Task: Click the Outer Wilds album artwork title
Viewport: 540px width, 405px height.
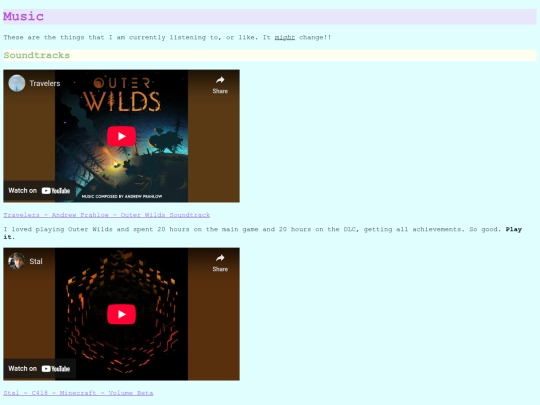Action: pos(122,95)
